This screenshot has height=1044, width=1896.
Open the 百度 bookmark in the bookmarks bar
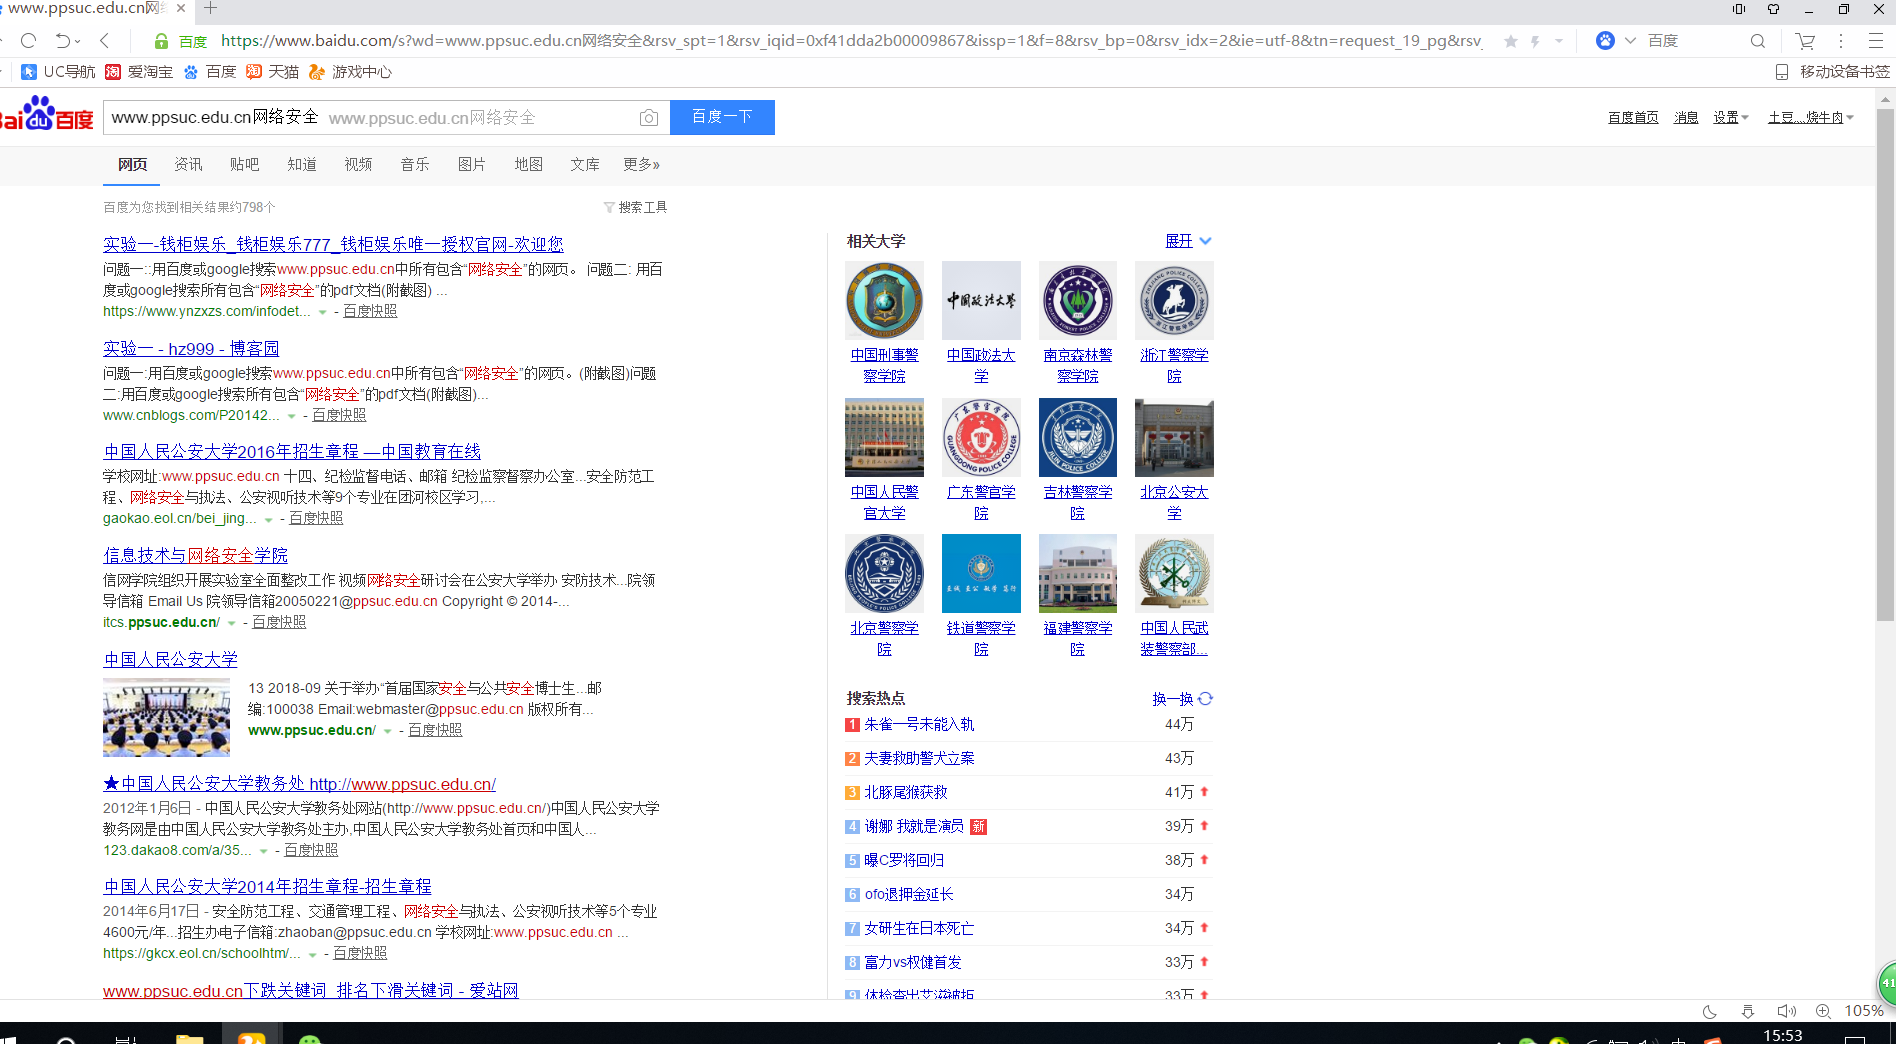[210, 72]
